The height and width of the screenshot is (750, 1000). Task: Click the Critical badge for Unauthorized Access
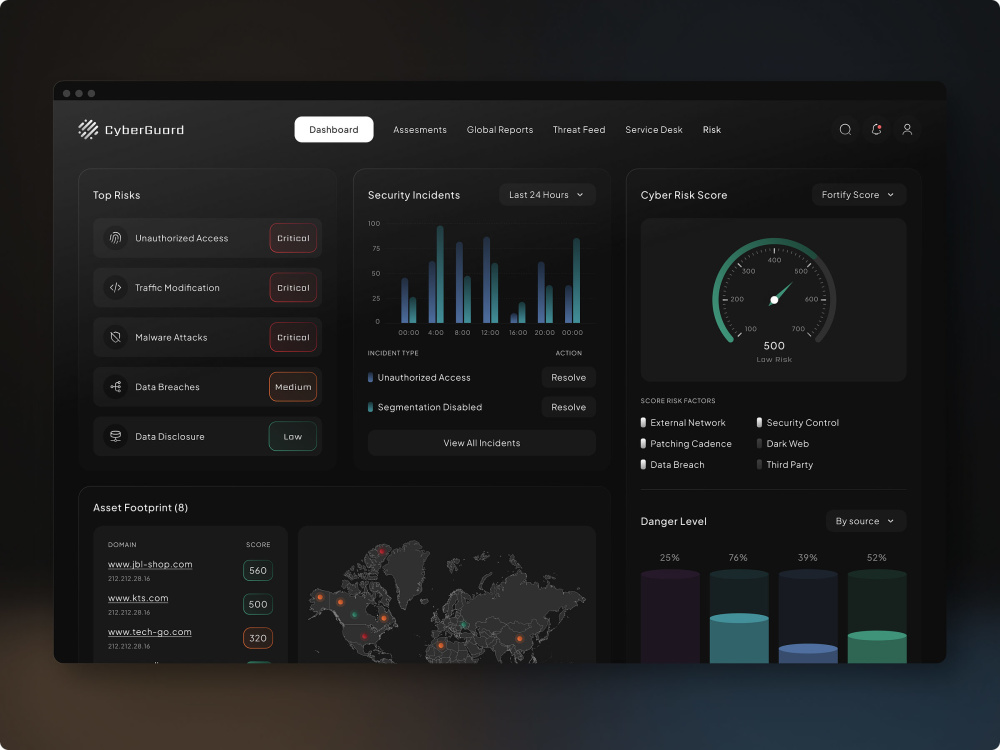point(293,238)
